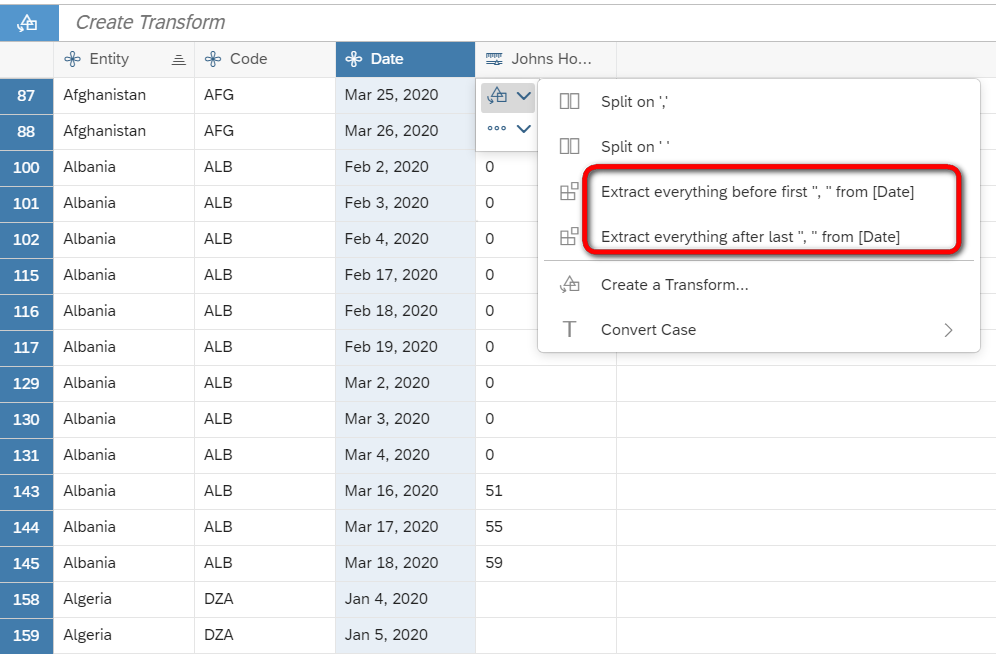
Task: Click the dimension icon beside Code header
Action: pyautogui.click(x=213, y=59)
